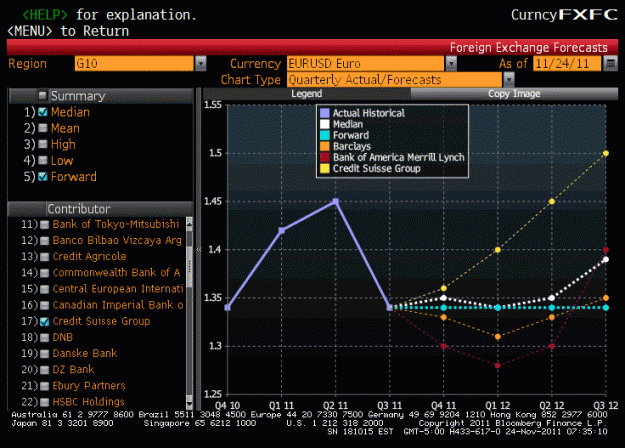Click Barclays Q1 12 forecast point
This screenshot has height=448, width=625.
point(497,337)
